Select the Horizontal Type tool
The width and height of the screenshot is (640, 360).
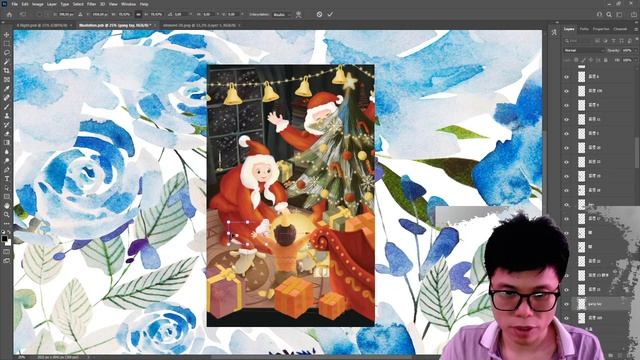click(x=7, y=178)
